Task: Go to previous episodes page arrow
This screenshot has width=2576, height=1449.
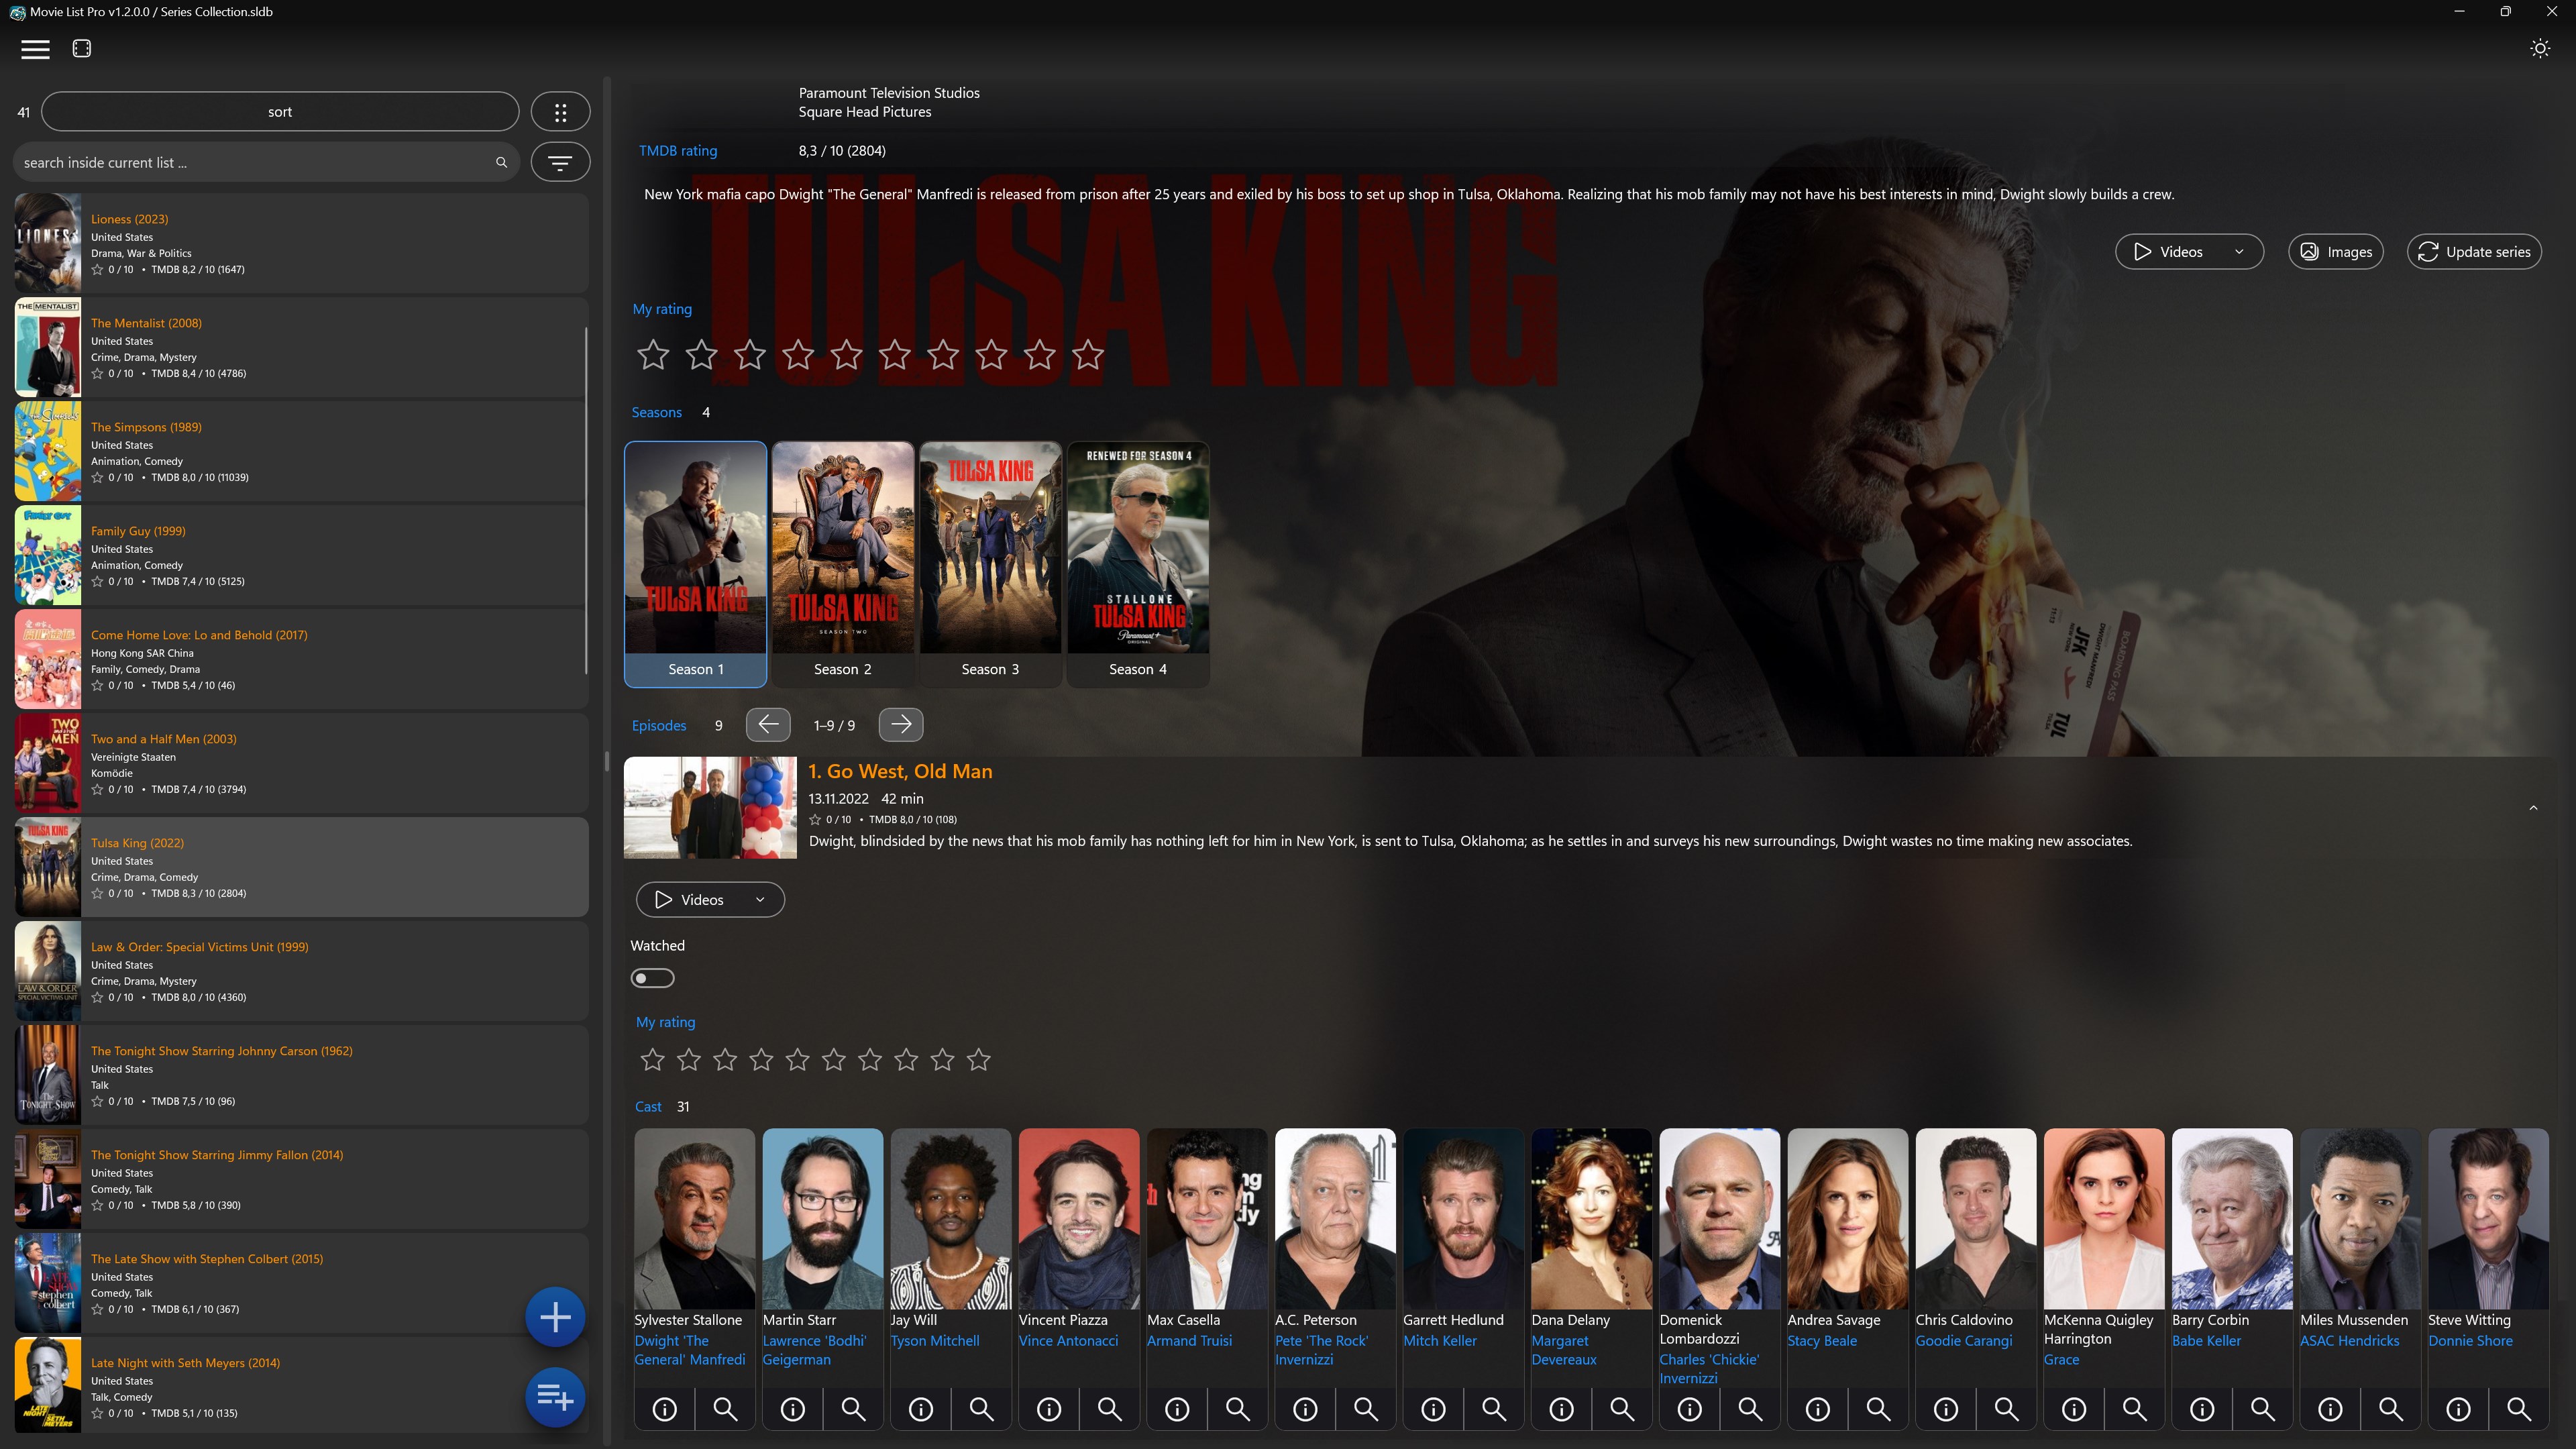Action: [x=768, y=725]
